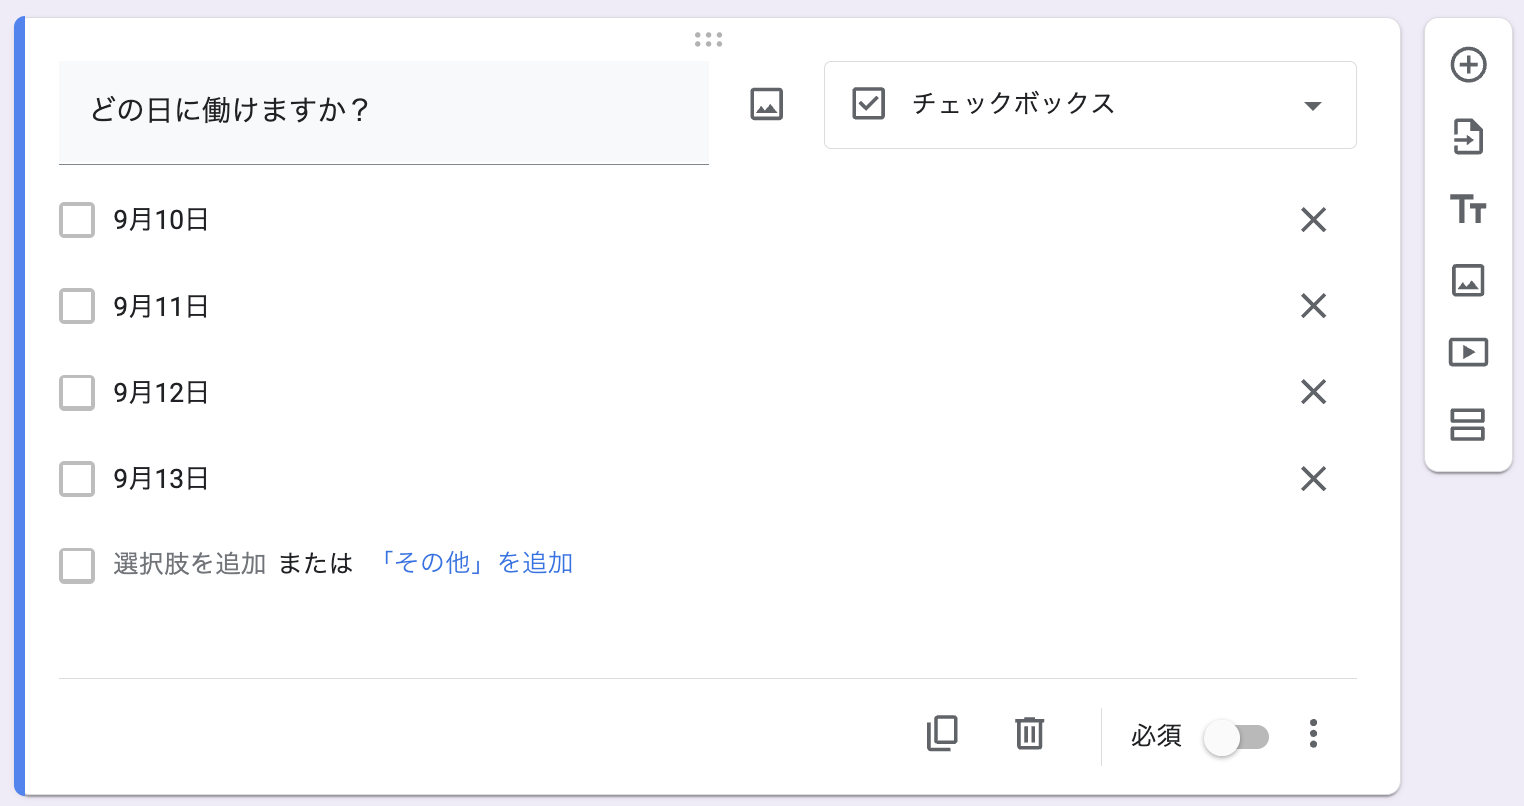Remove the 9月13日 option
The width and height of the screenshot is (1524, 806).
(x=1313, y=479)
